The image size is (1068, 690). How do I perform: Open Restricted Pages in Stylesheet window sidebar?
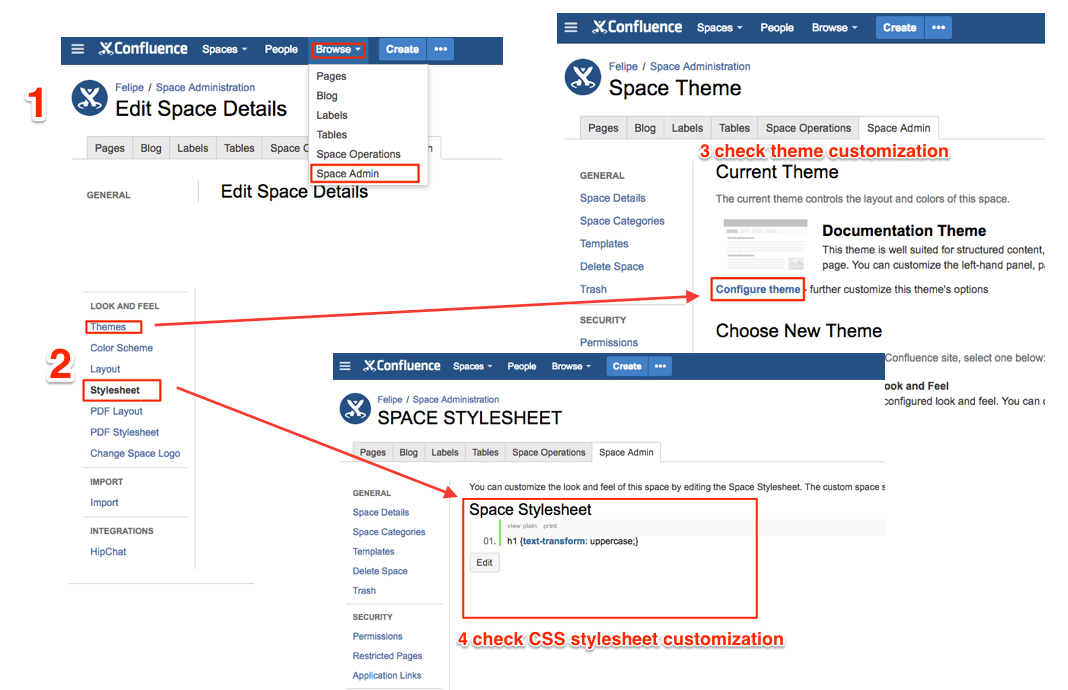coord(388,656)
